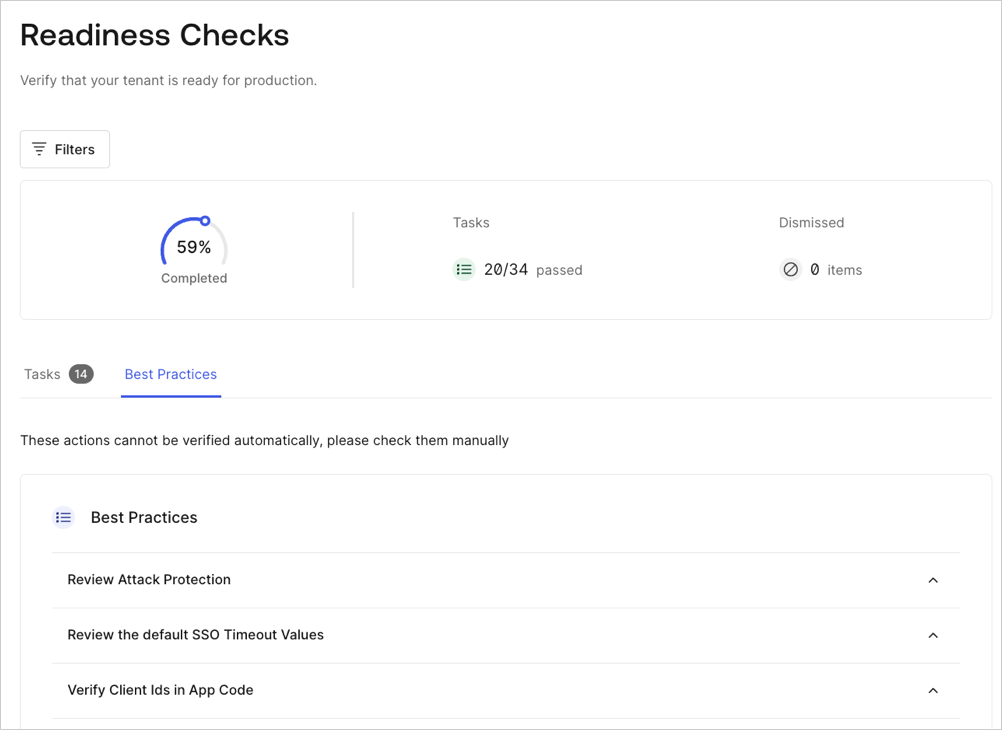Click the filter icon inside the Filters button
1002x730 pixels.
(x=40, y=148)
